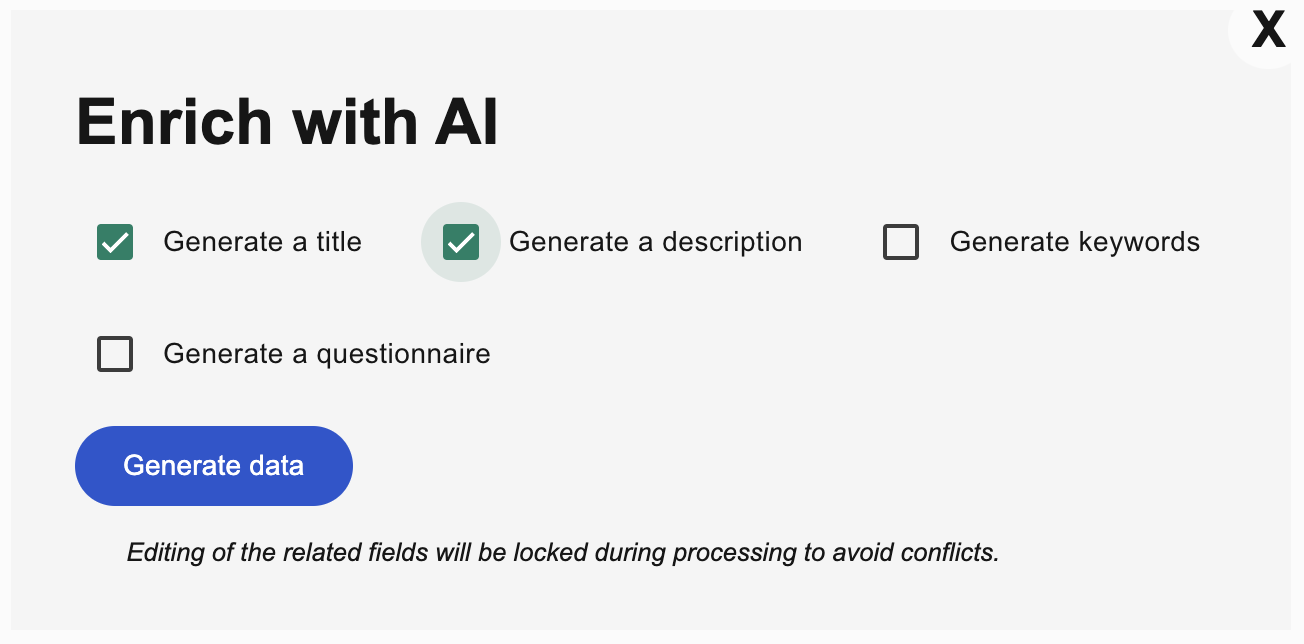
Task: Uncheck the "Generate a description" checkbox
Action: click(461, 242)
